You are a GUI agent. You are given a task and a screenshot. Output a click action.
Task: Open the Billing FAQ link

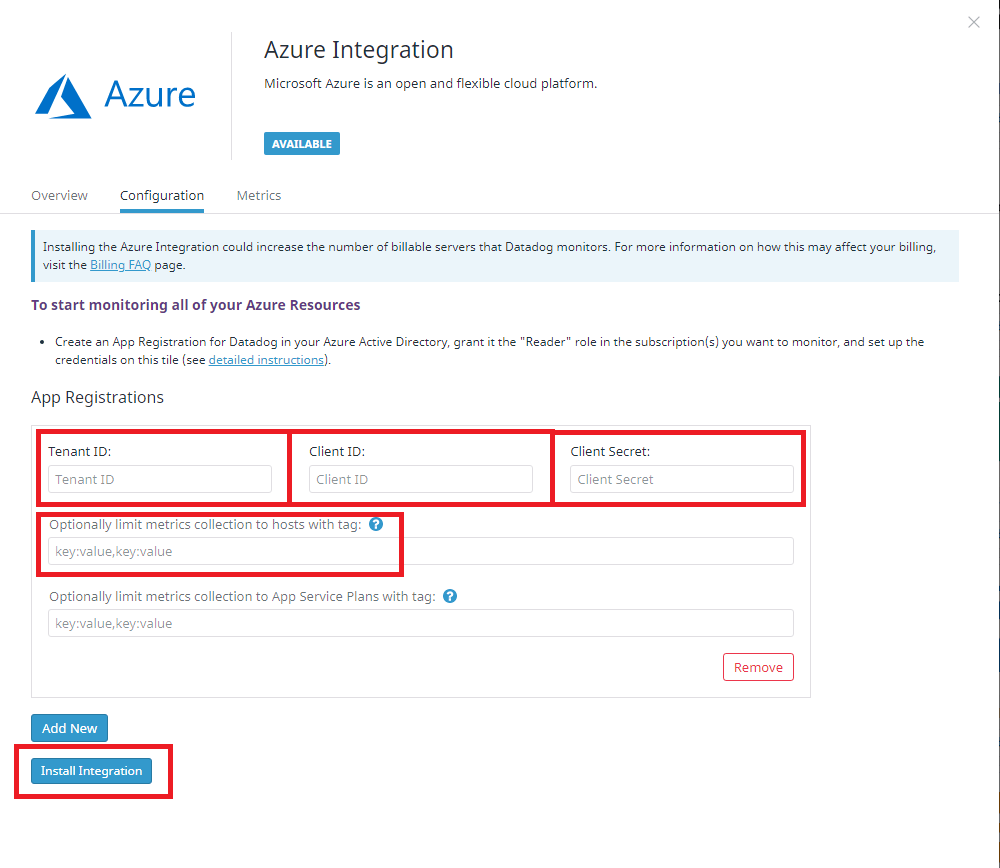[120, 264]
